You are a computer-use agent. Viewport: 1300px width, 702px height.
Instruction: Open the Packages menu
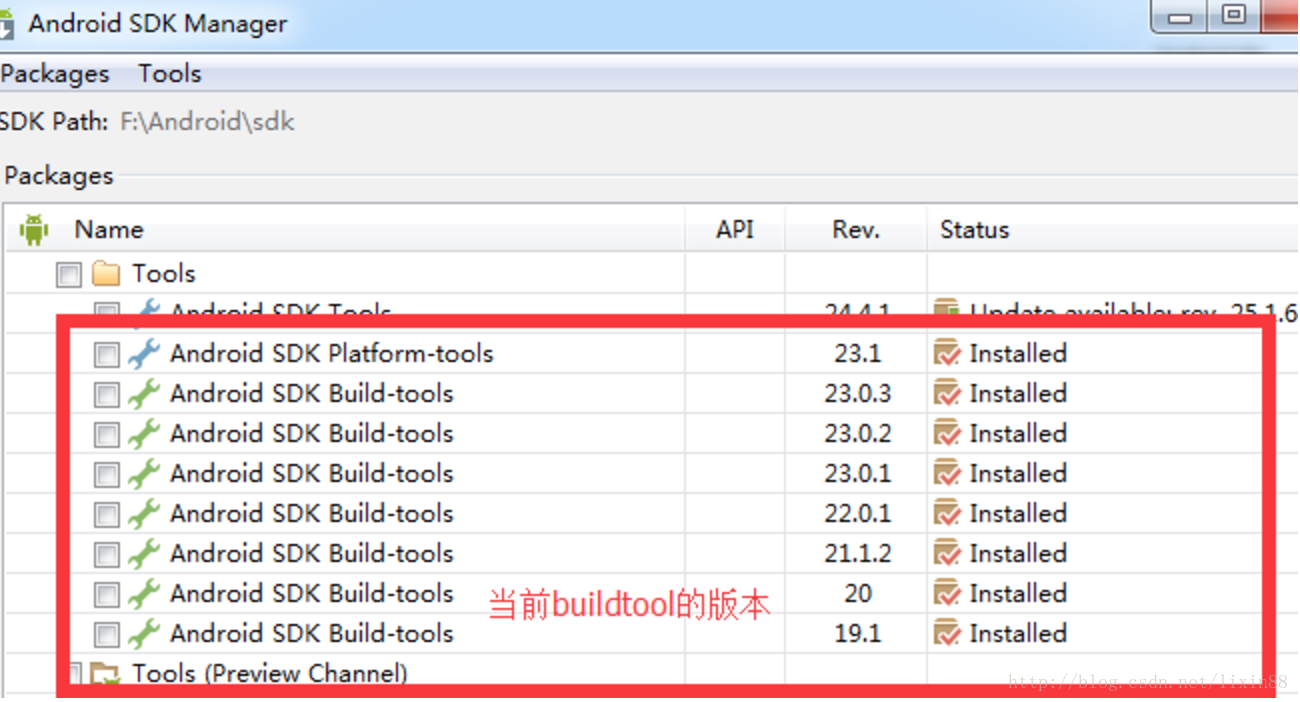(55, 72)
